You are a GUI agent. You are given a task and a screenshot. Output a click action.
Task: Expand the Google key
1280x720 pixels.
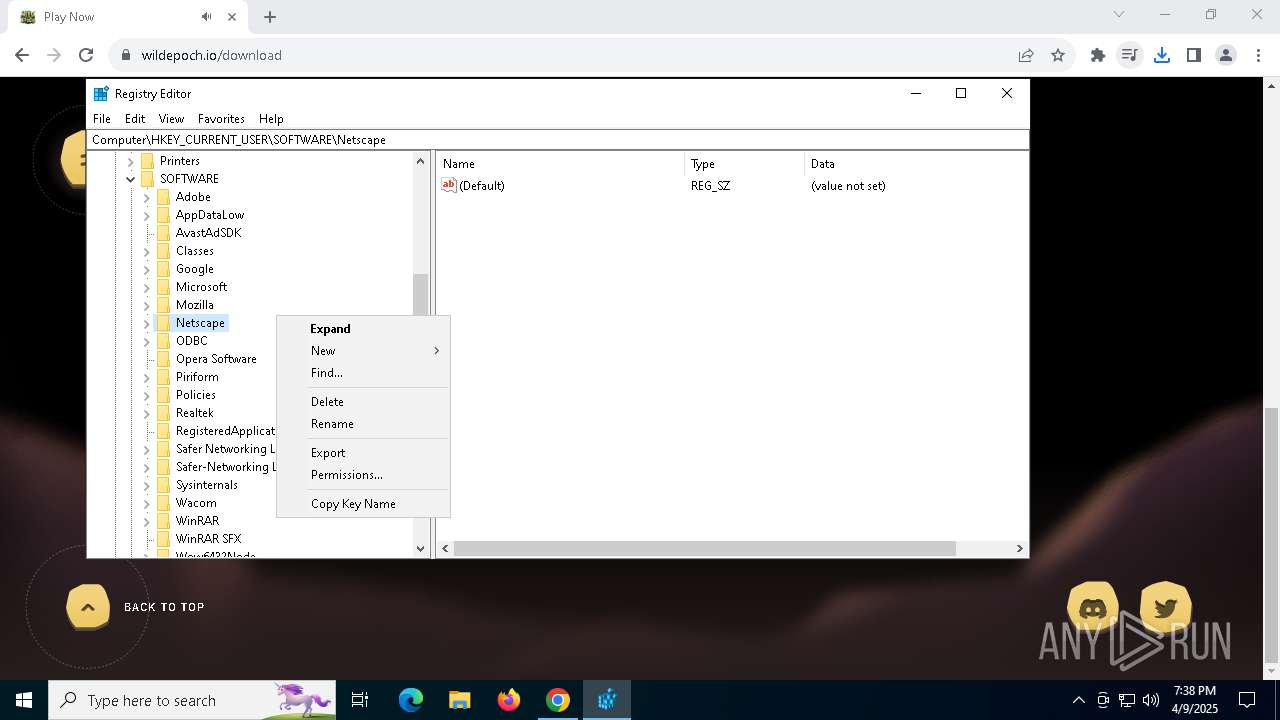point(147,269)
